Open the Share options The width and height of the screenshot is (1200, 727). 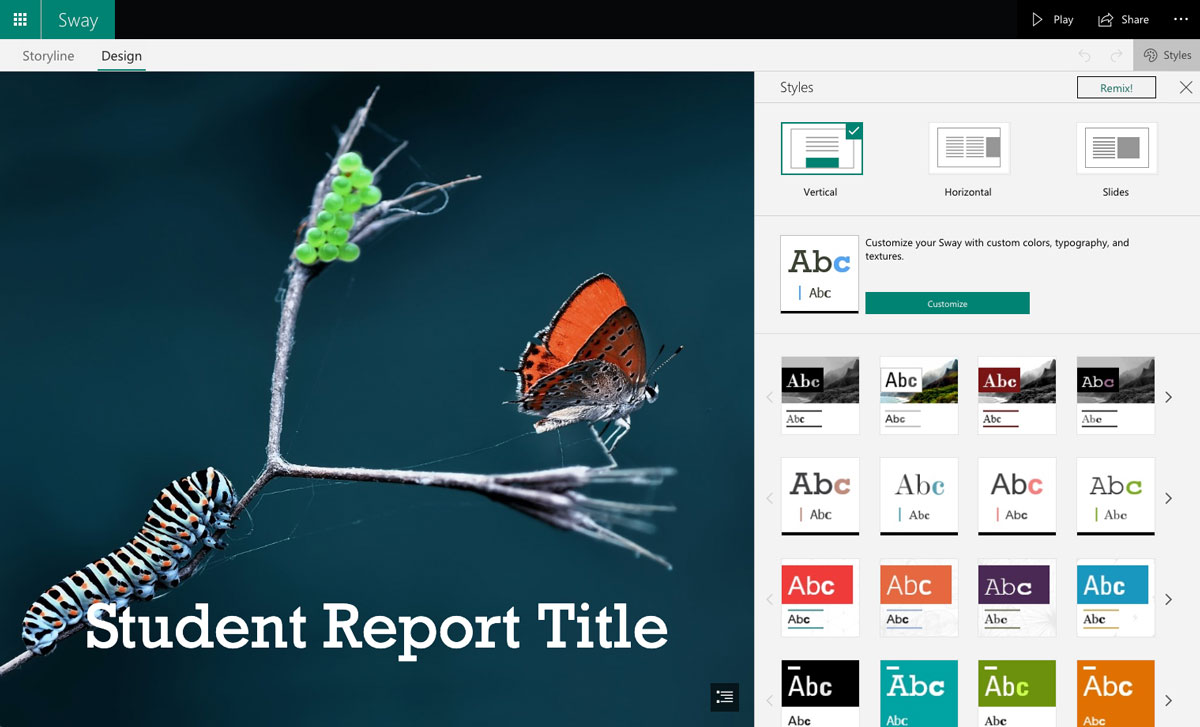1123,20
